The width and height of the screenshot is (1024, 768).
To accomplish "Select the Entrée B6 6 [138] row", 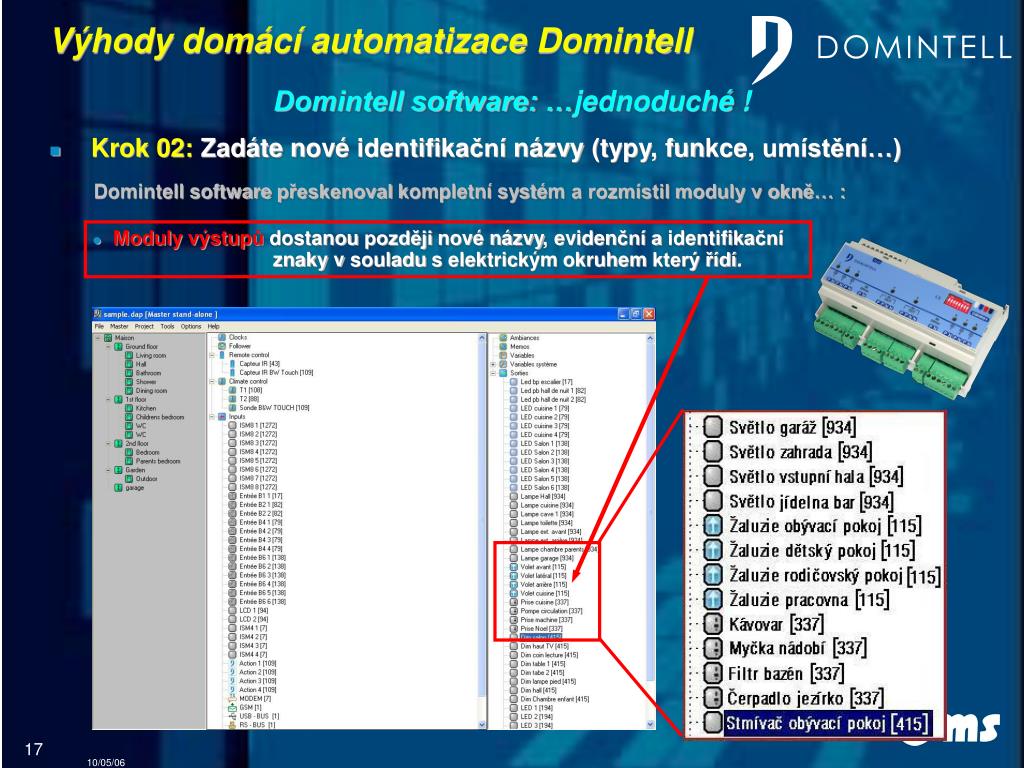I will (x=263, y=601).
